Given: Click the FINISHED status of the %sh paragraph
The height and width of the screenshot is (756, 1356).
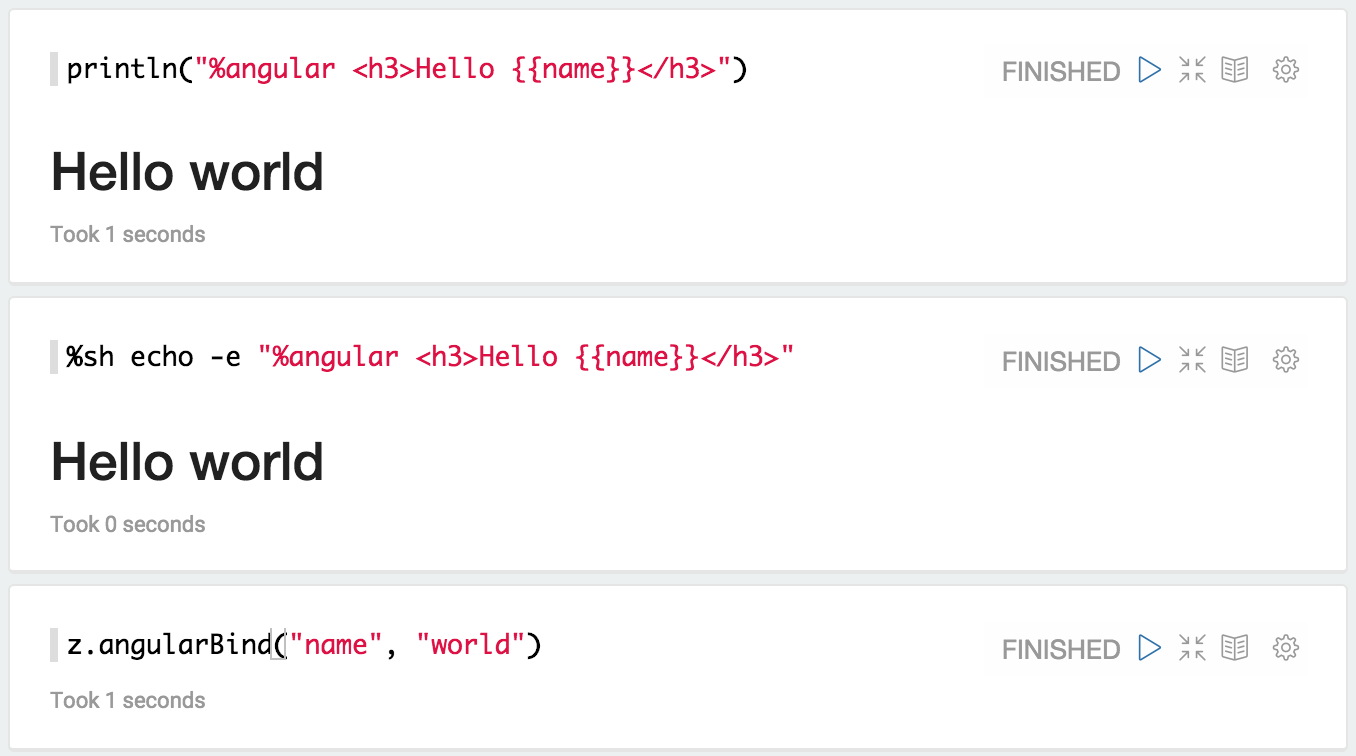Looking at the screenshot, I should pyautogui.click(x=1060, y=361).
